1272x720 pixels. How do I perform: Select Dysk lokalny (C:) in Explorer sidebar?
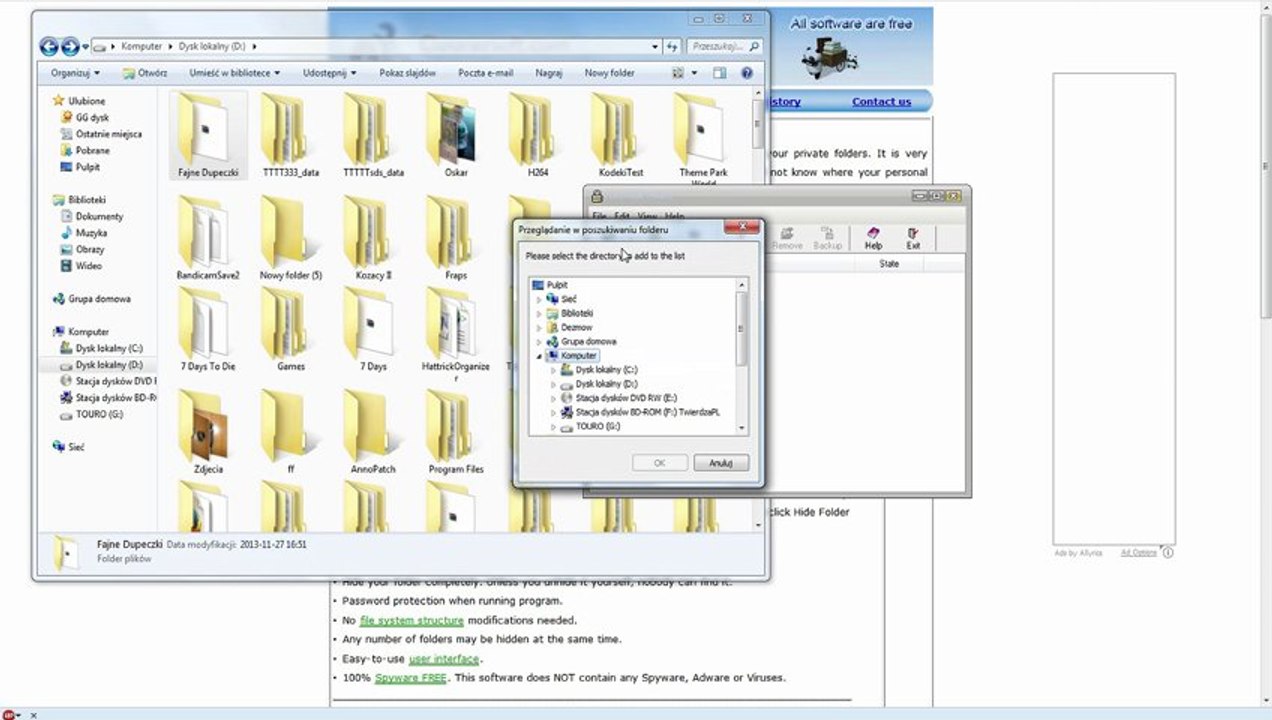pyautogui.click(x=109, y=348)
